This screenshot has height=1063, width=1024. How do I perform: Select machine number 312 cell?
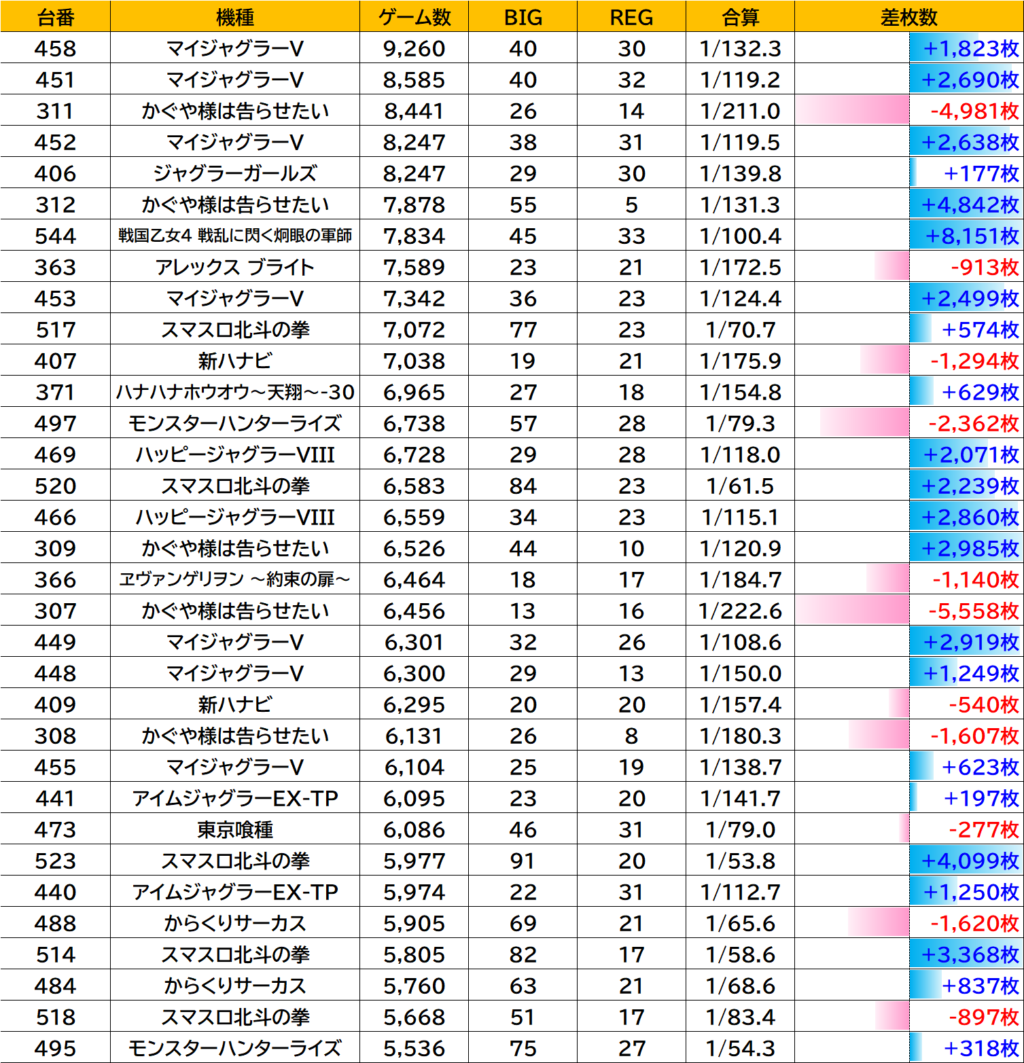tap(55, 204)
